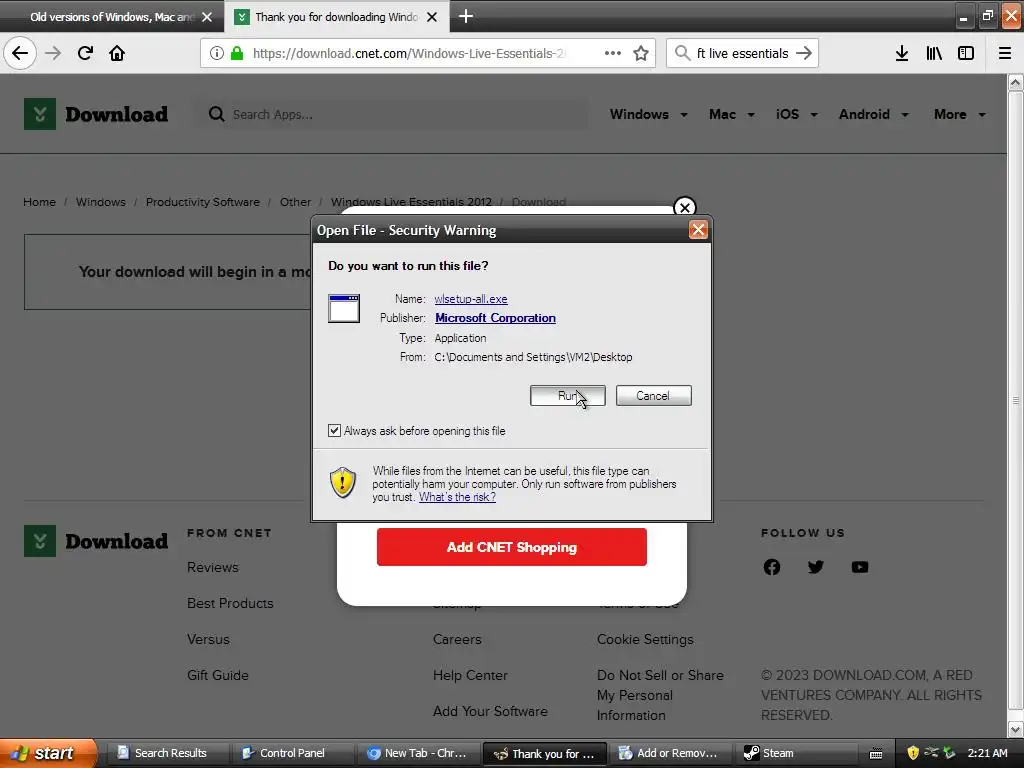Click the security shield icon in system tray

913,753
